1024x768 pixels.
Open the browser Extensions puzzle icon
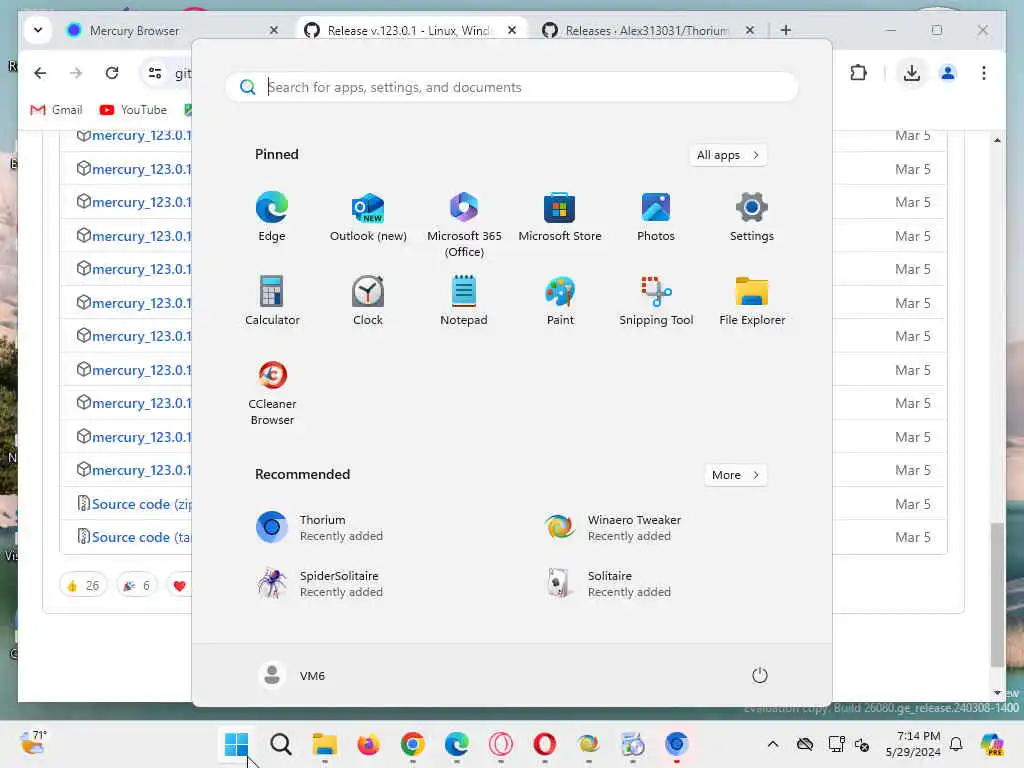pyautogui.click(x=859, y=73)
